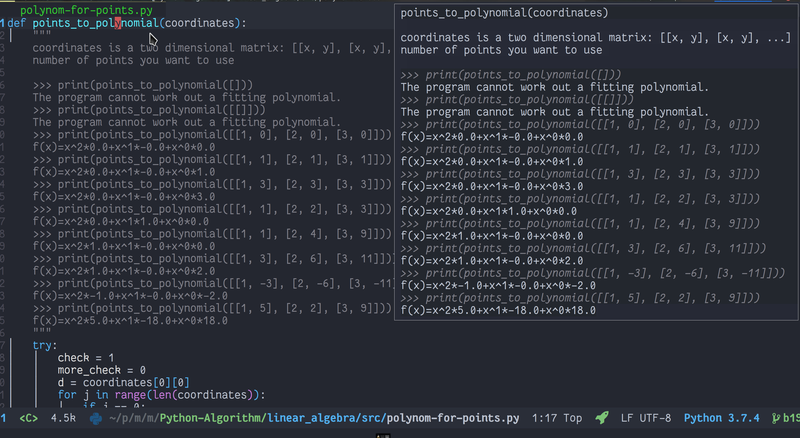Click the coordinates parameter in def line
This screenshot has height=438, width=800.
(x=199, y=23)
